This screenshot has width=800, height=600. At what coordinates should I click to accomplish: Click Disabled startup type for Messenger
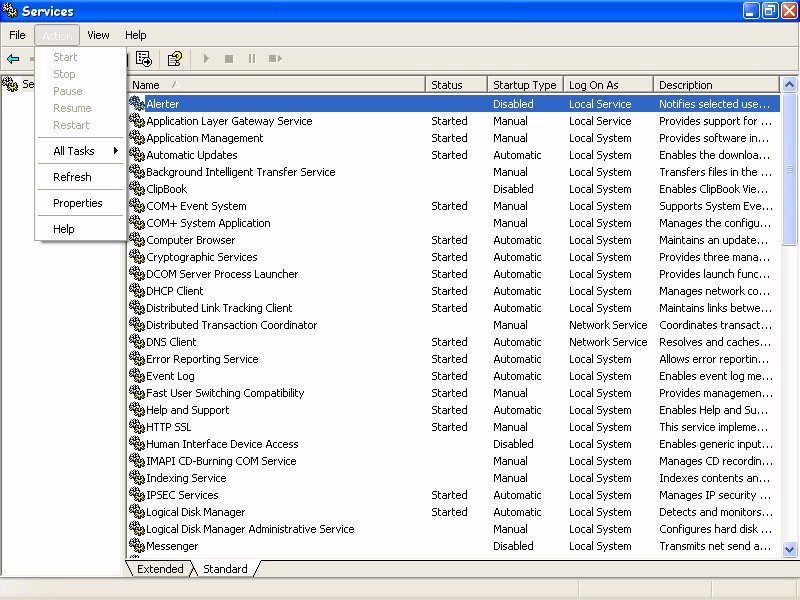coord(513,546)
